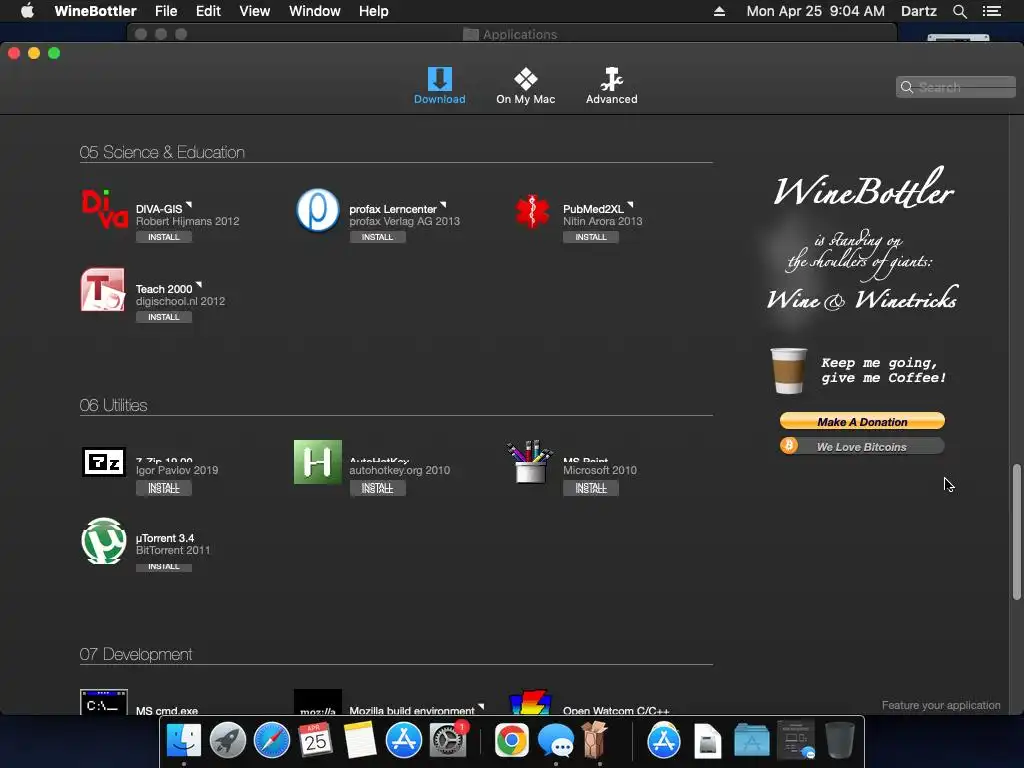Click the 05 Science & Education heading

[x=162, y=152]
